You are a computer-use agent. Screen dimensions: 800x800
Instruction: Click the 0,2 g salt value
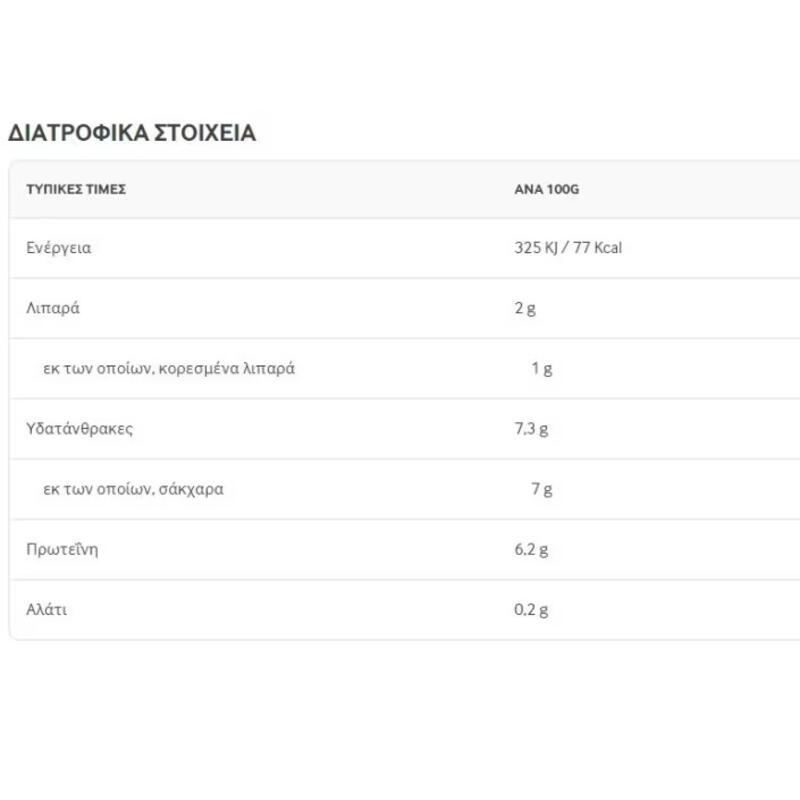(531, 609)
